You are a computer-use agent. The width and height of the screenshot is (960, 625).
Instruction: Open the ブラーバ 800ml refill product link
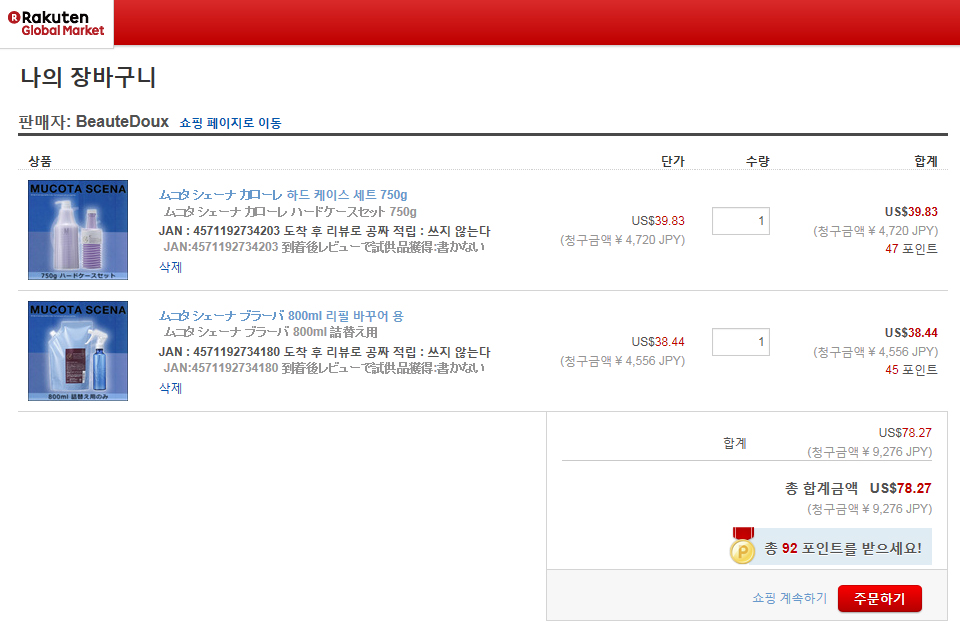pos(281,316)
